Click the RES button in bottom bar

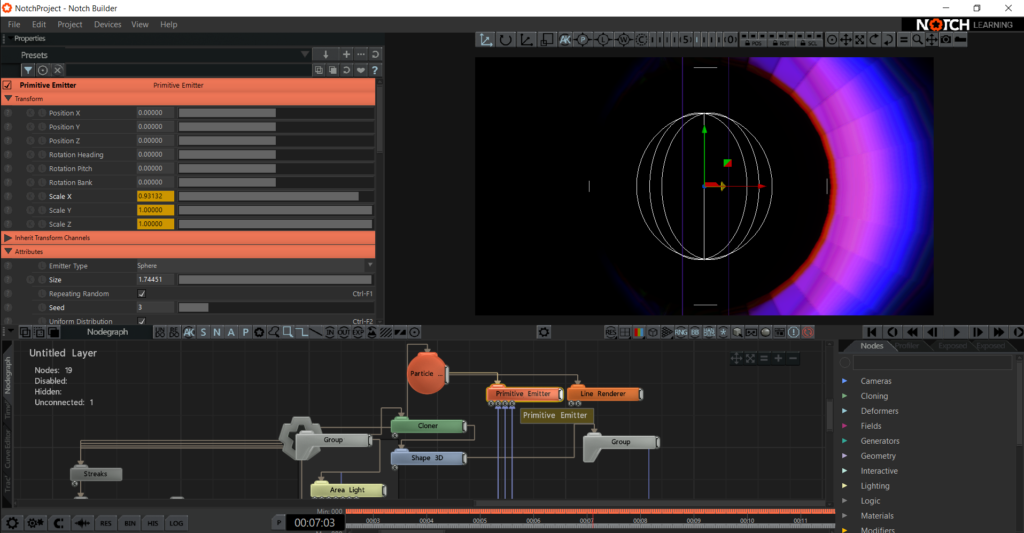tap(106, 523)
